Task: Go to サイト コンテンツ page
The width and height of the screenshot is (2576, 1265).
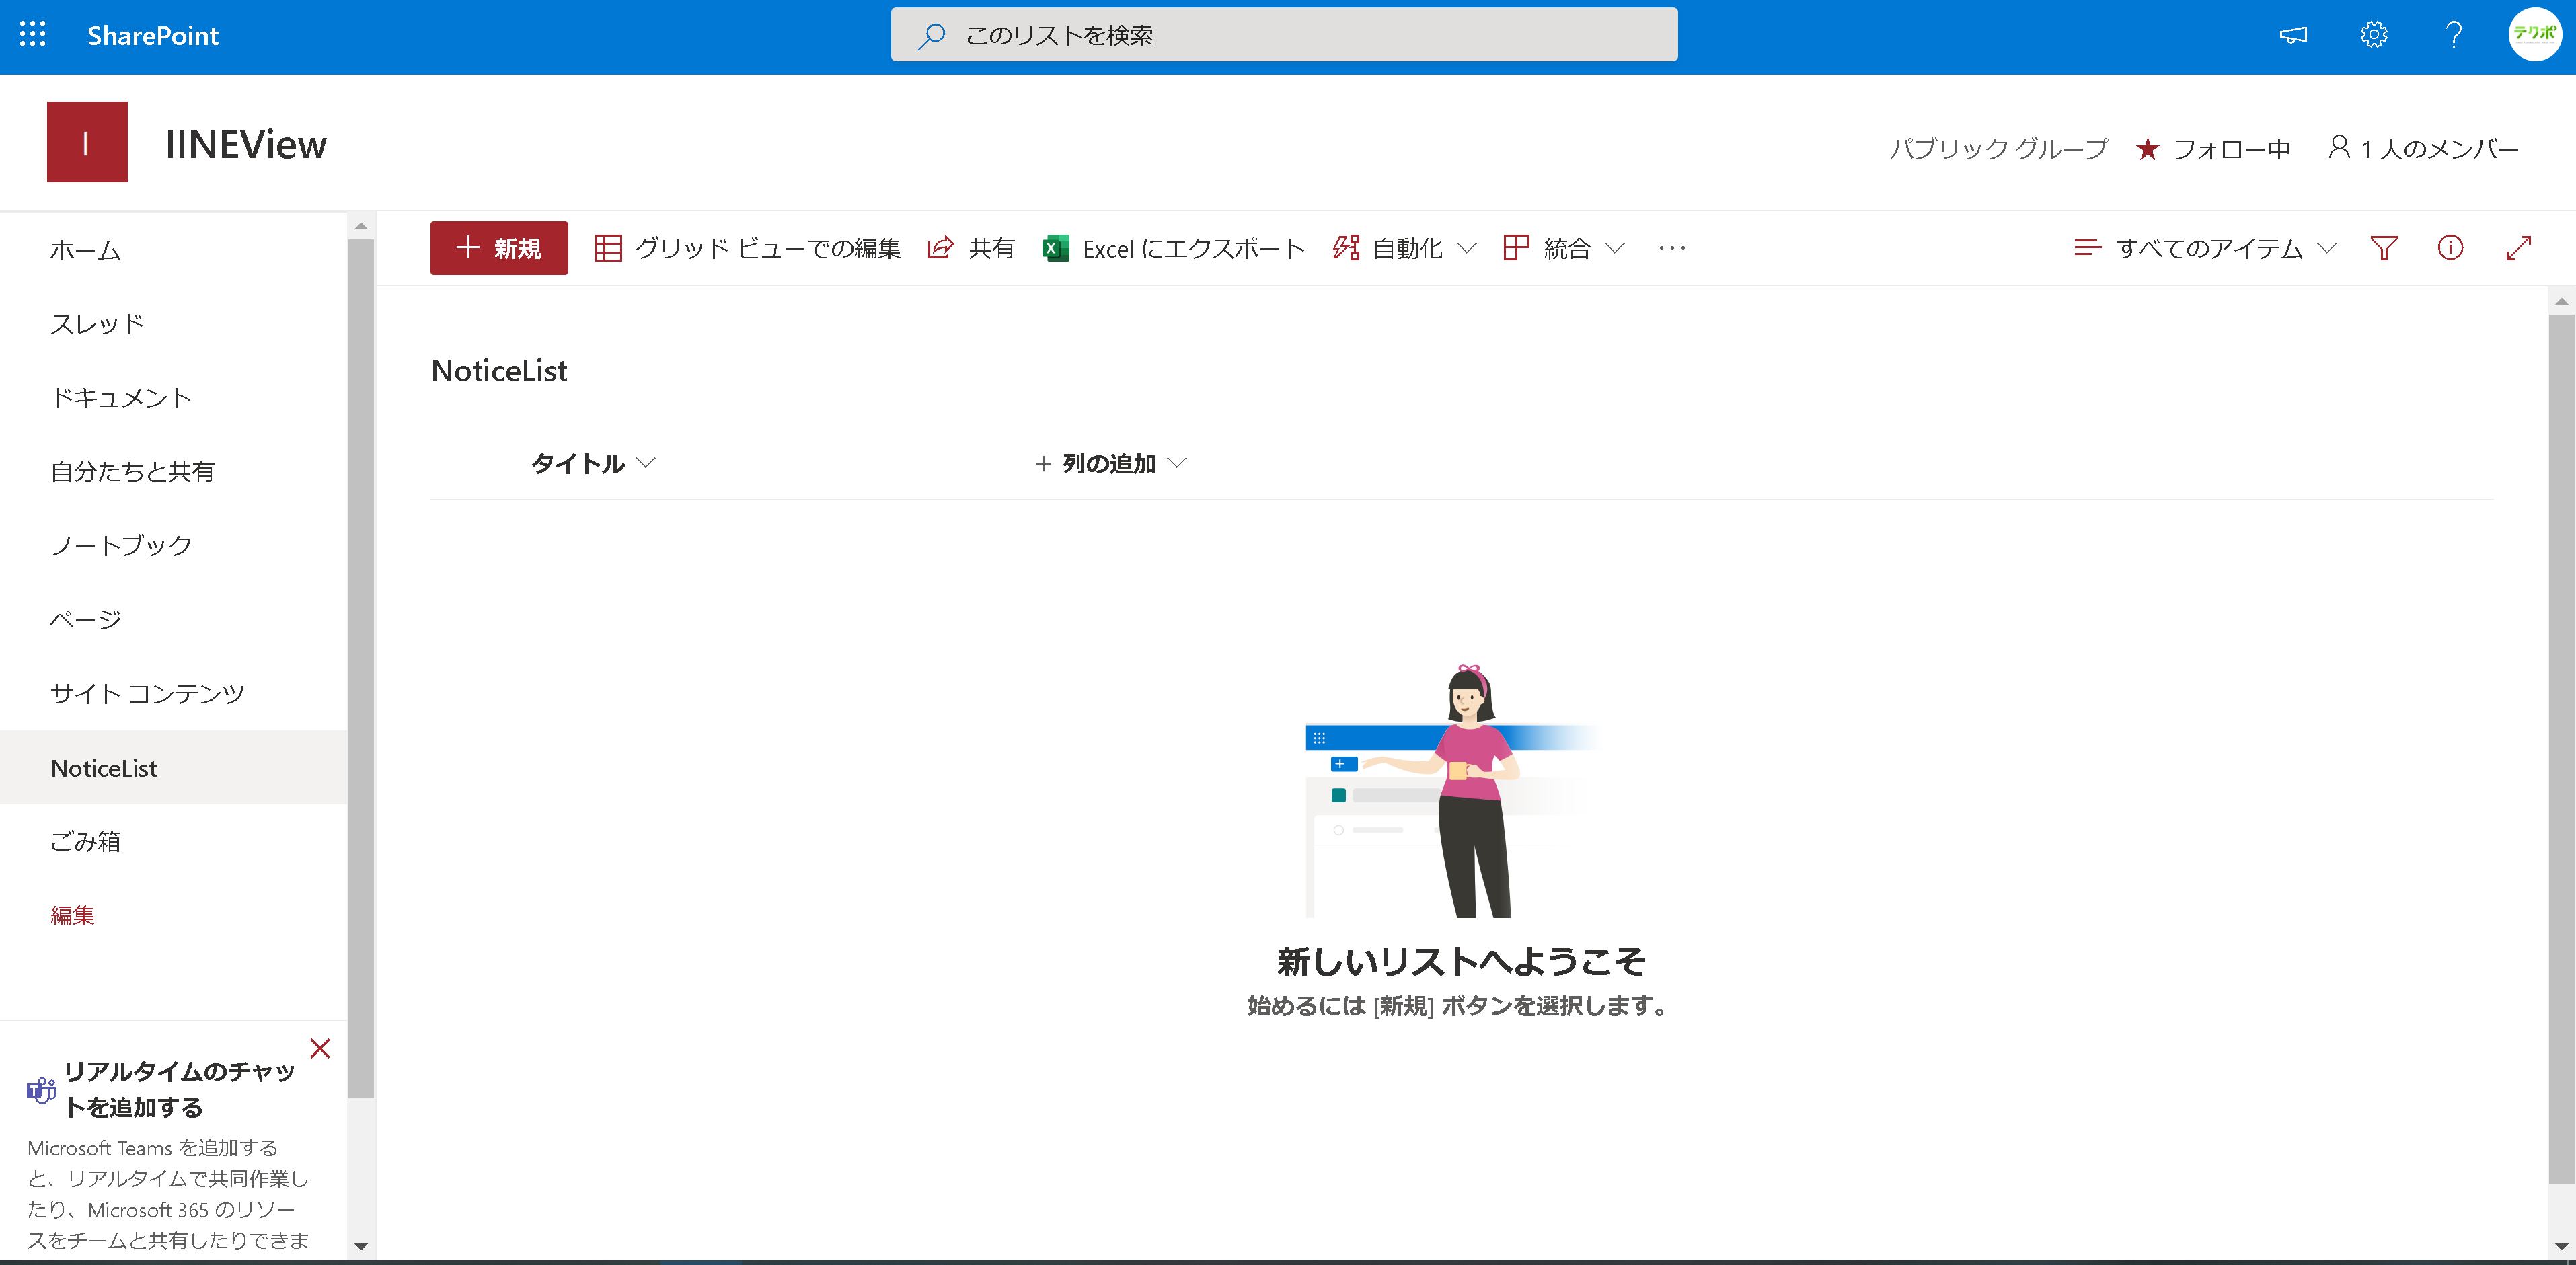Action: 146,692
